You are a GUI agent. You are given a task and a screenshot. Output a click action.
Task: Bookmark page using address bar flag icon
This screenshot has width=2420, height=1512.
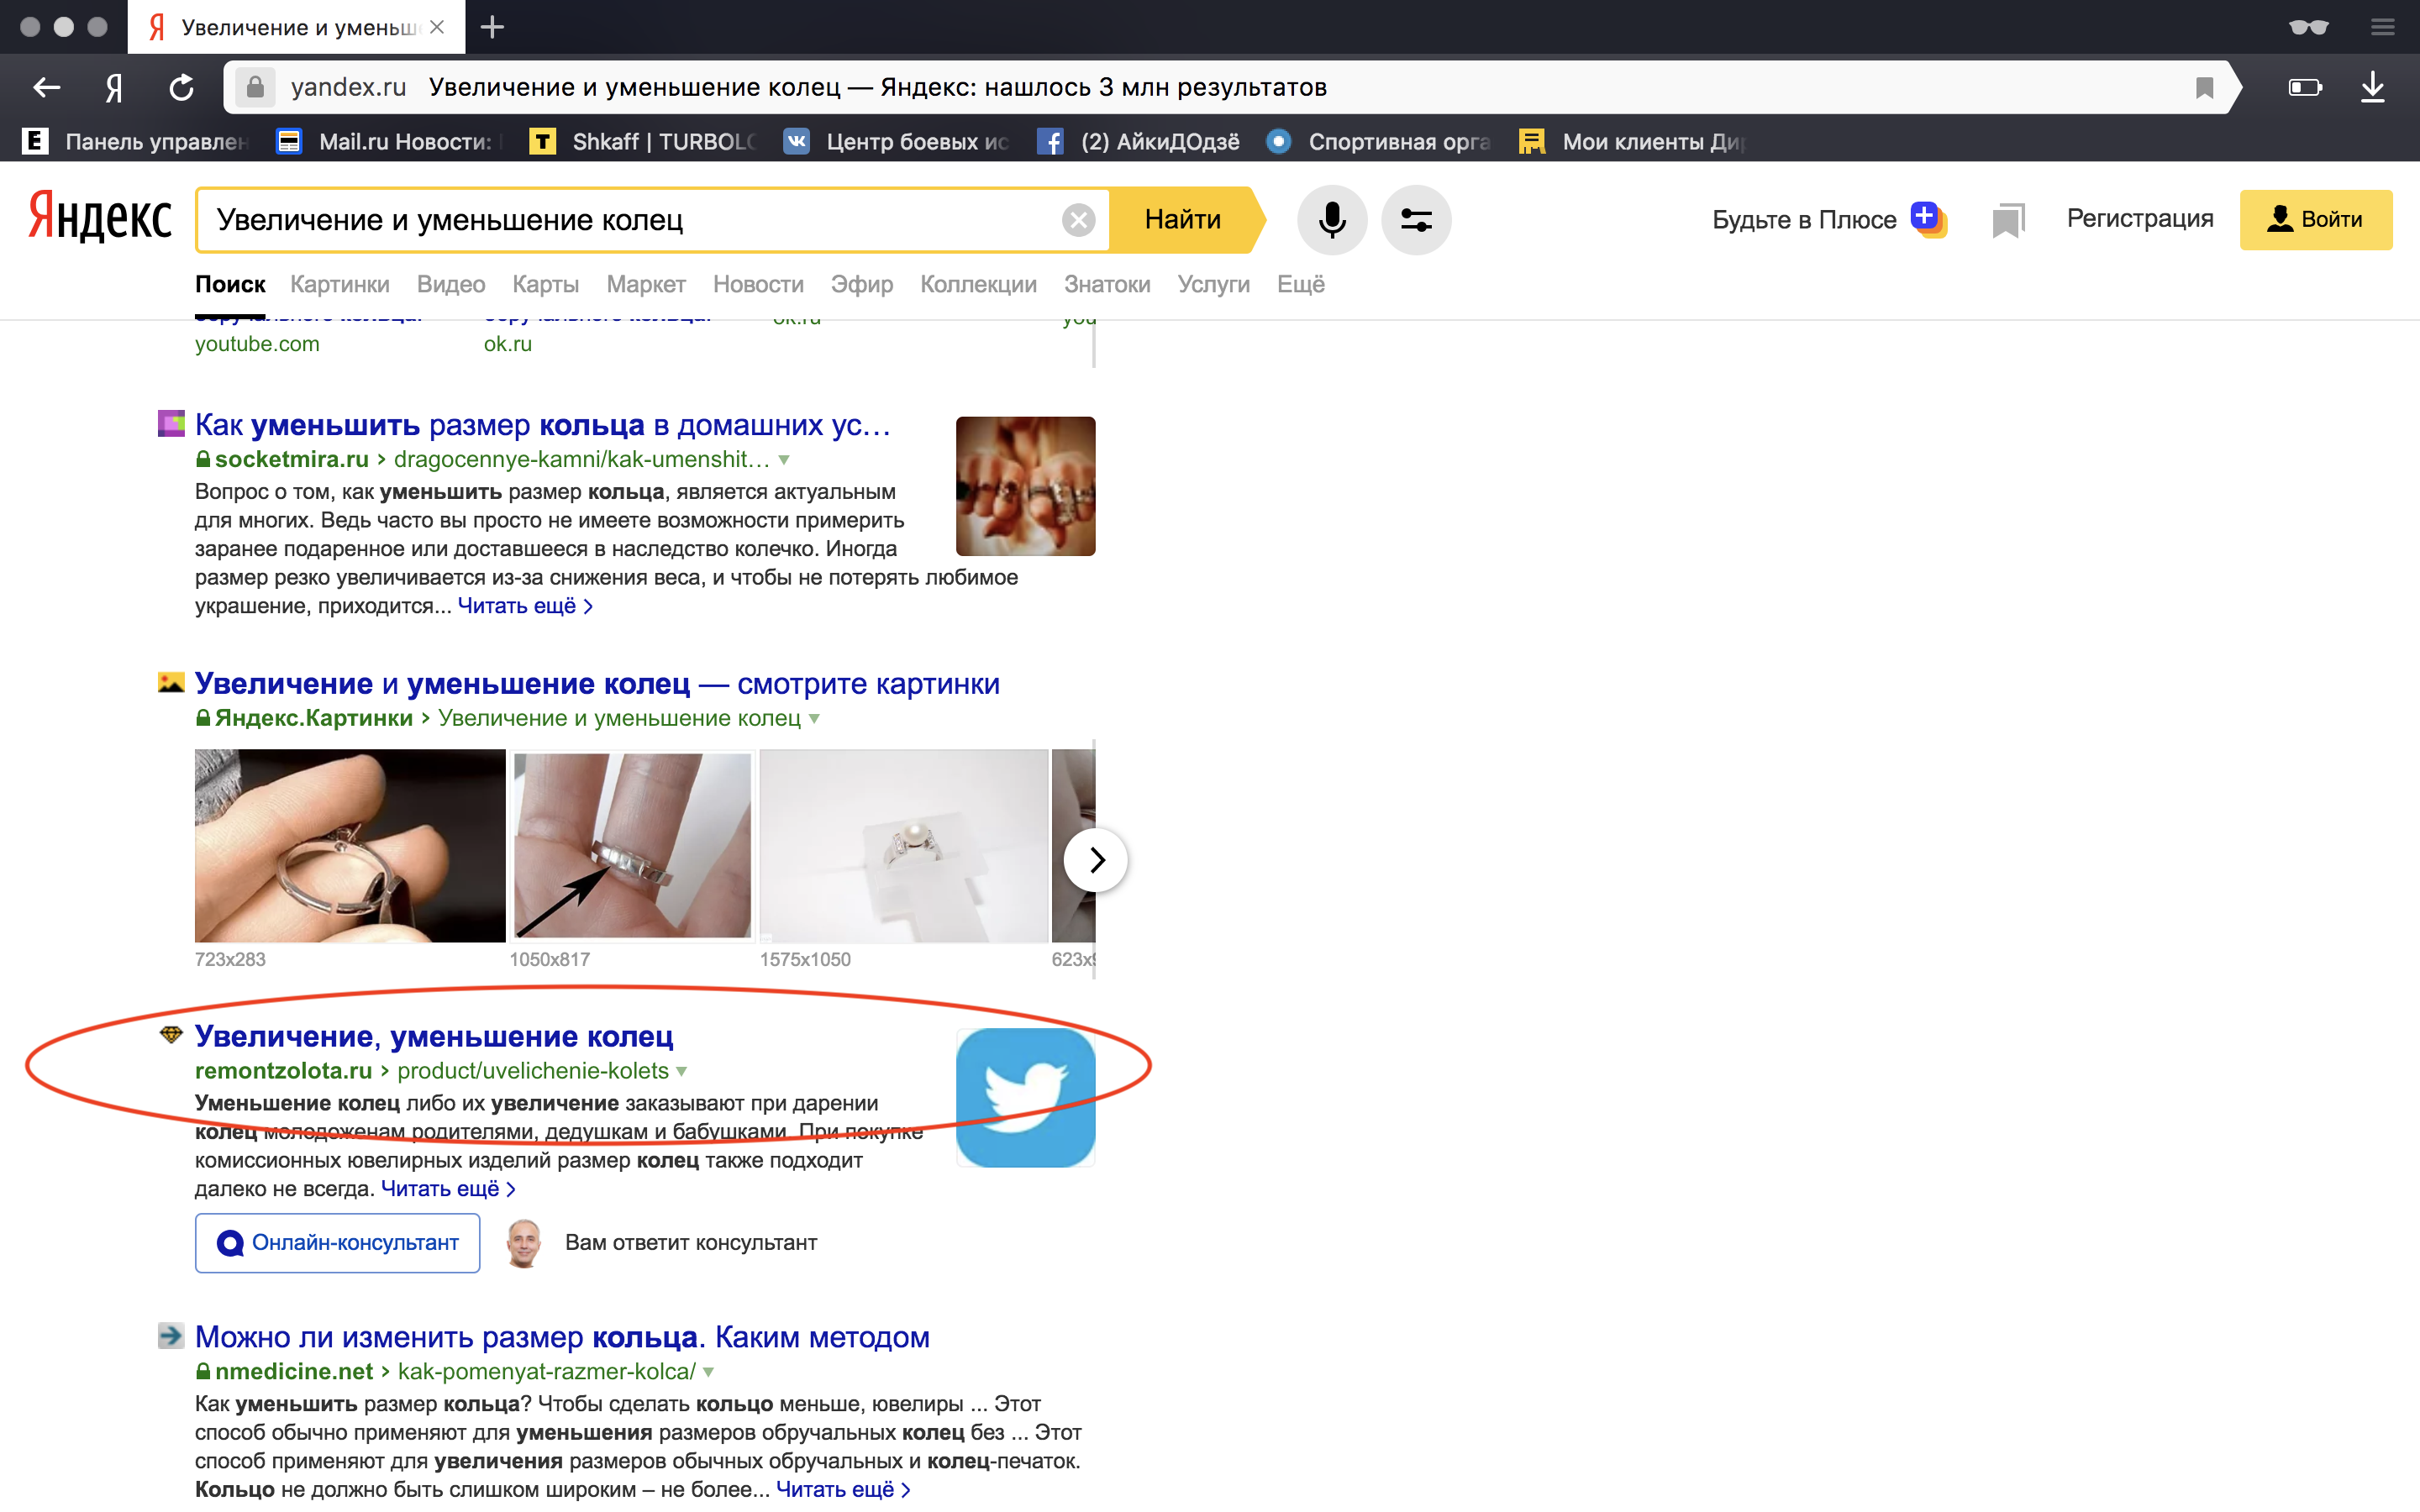pyautogui.click(x=2204, y=88)
